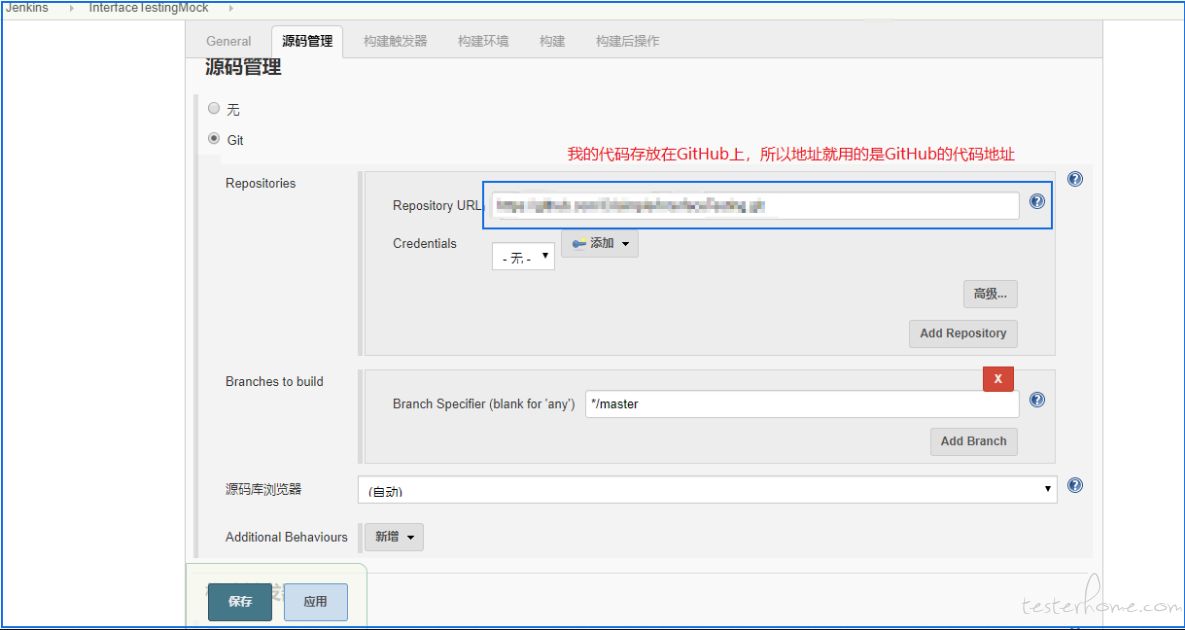The width and height of the screenshot is (1185, 630).
Task: Save configuration with 保存 button
Action: (240, 602)
